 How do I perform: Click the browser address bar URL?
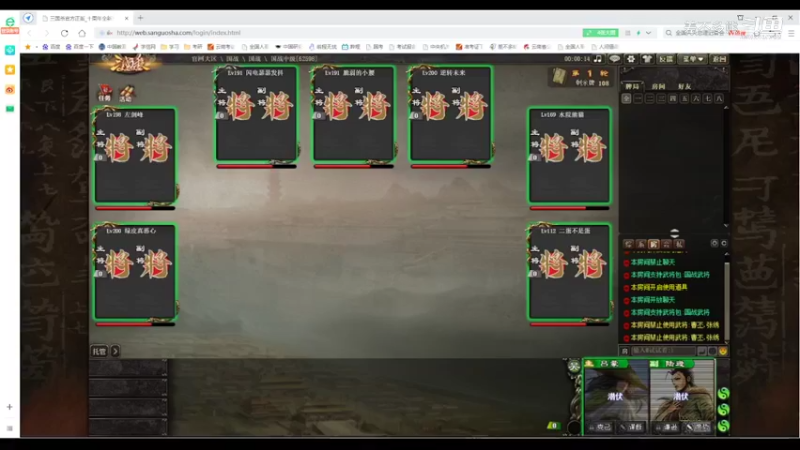click(178, 33)
